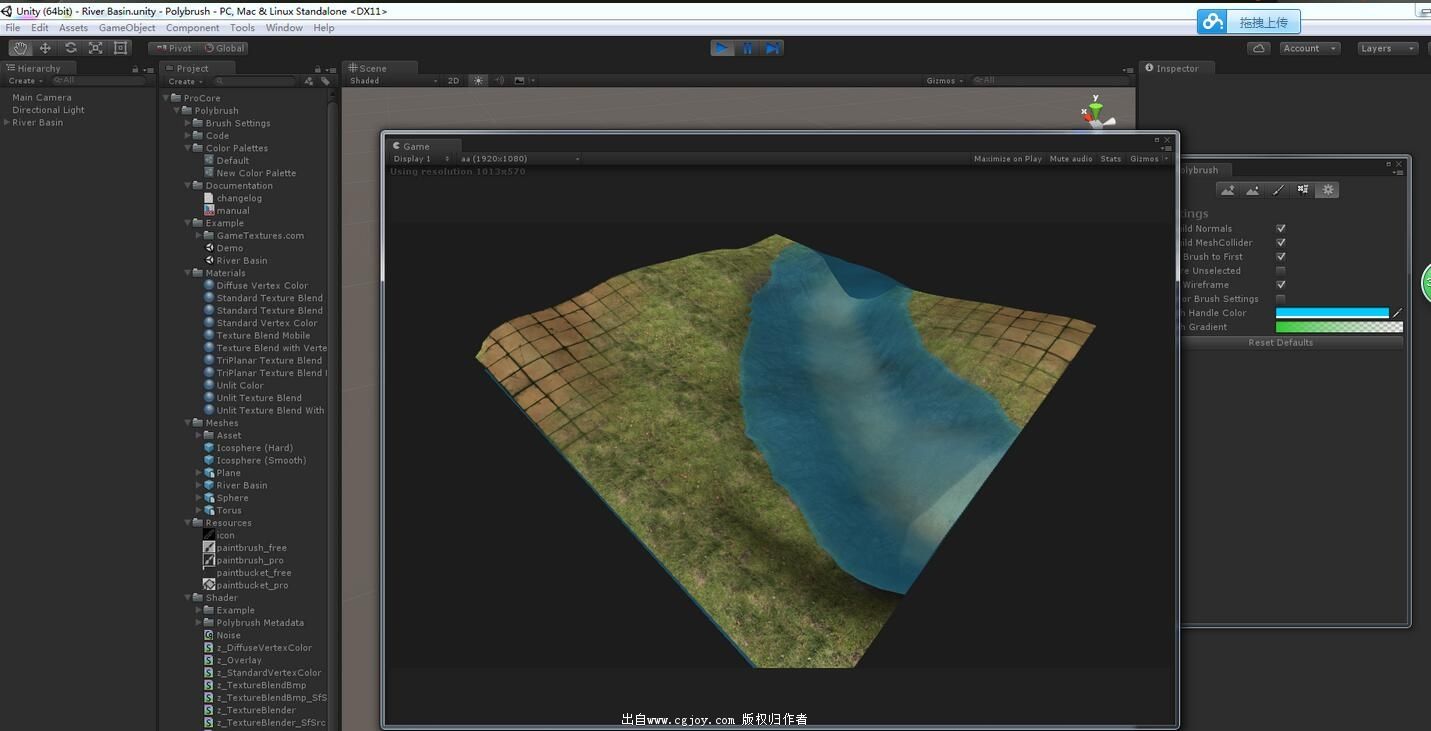The height and width of the screenshot is (731, 1431).
Task: Click the Reset Defaults button
Action: [1280, 343]
